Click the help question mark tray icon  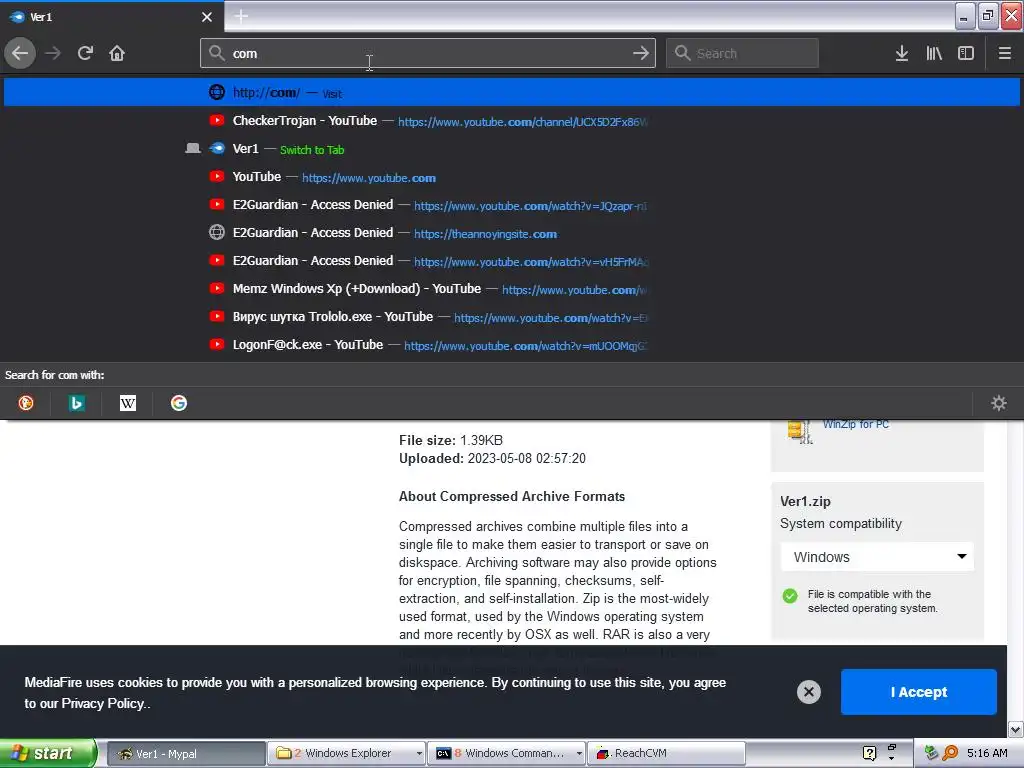coord(869,753)
